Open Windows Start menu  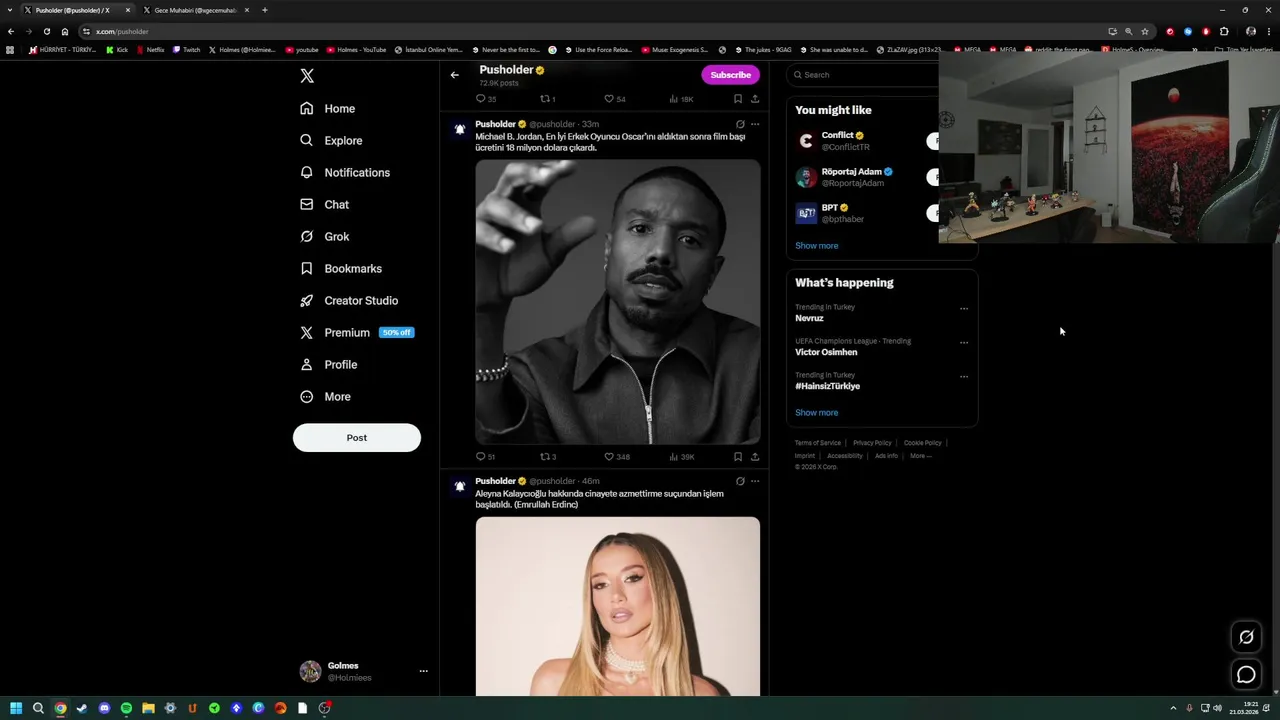click(x=16, y=708)
